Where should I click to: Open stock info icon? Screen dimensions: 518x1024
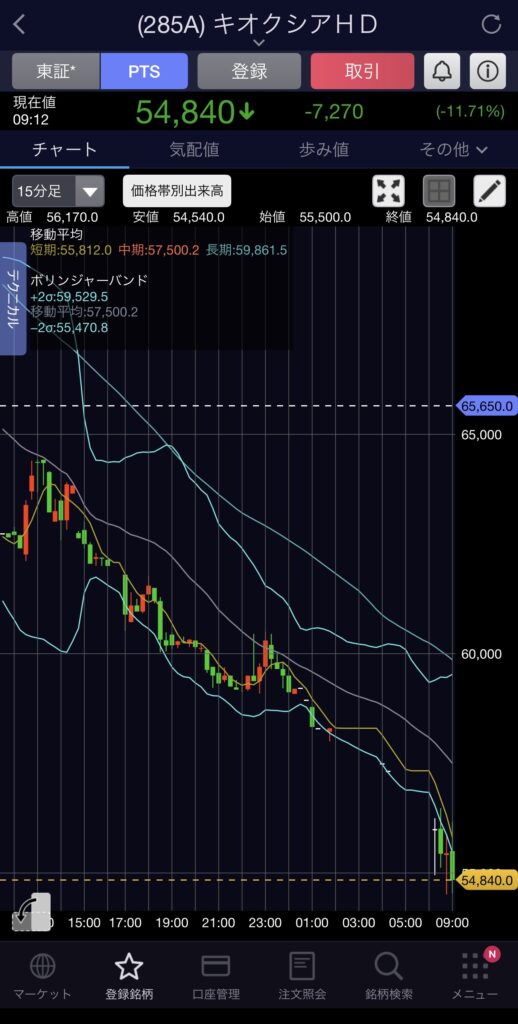487,71
